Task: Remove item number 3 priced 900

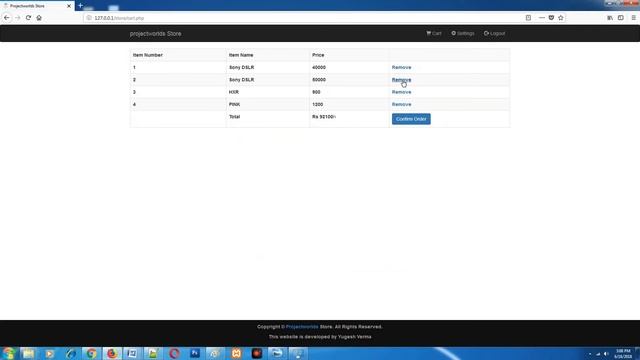Action: pyautogui.click(x=401, y=92)
